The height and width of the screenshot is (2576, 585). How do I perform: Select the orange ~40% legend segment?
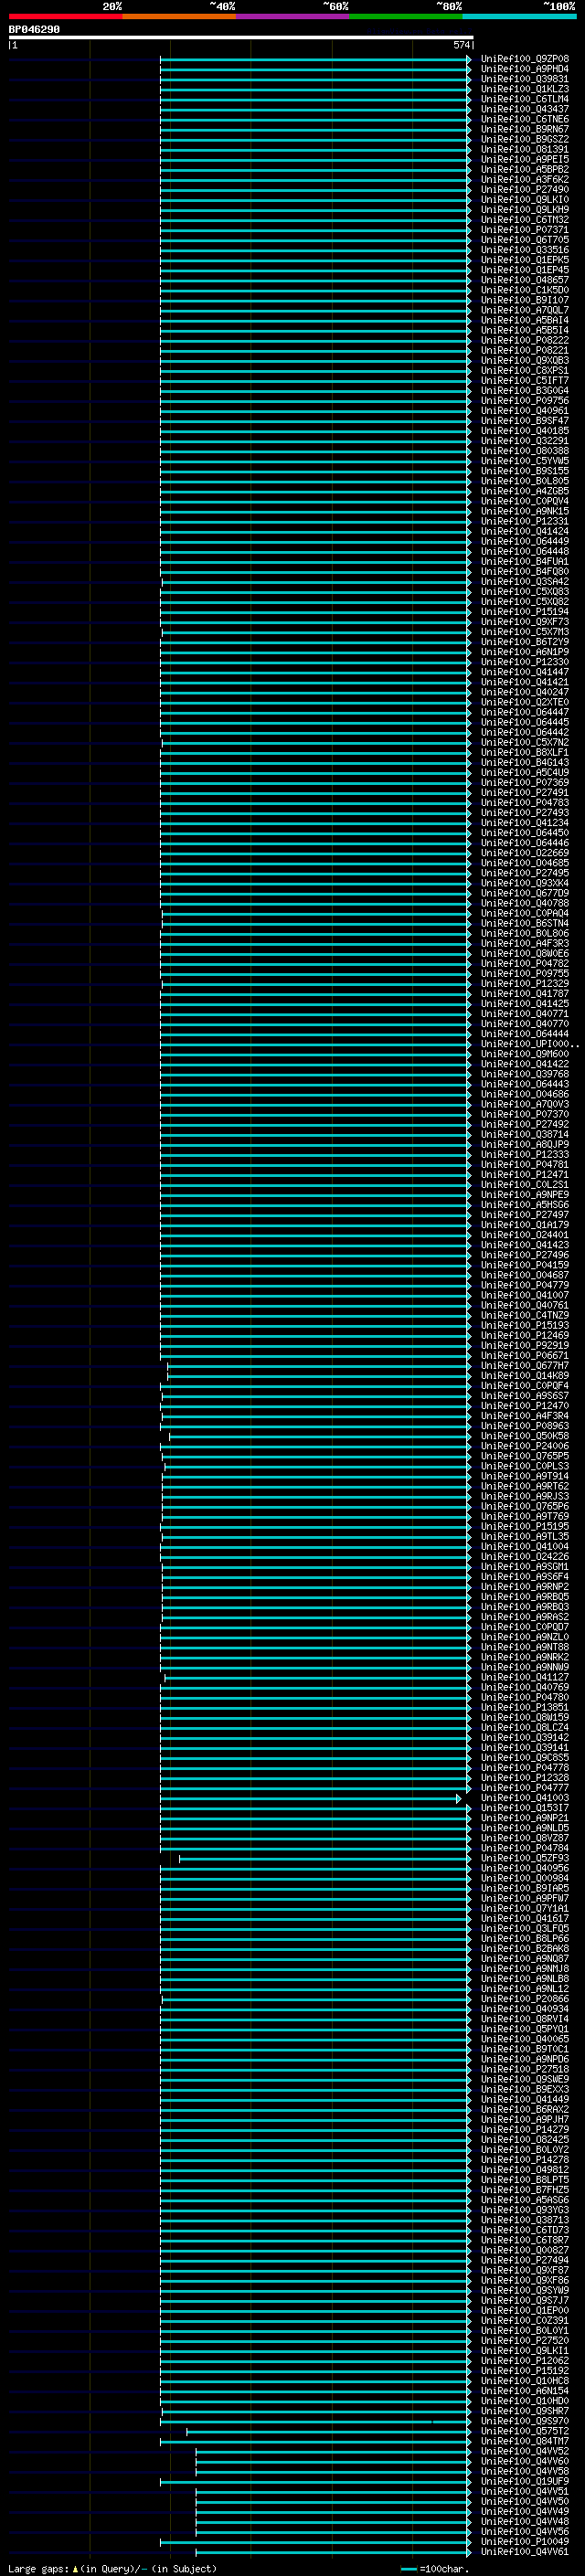[x=179, y=16]
